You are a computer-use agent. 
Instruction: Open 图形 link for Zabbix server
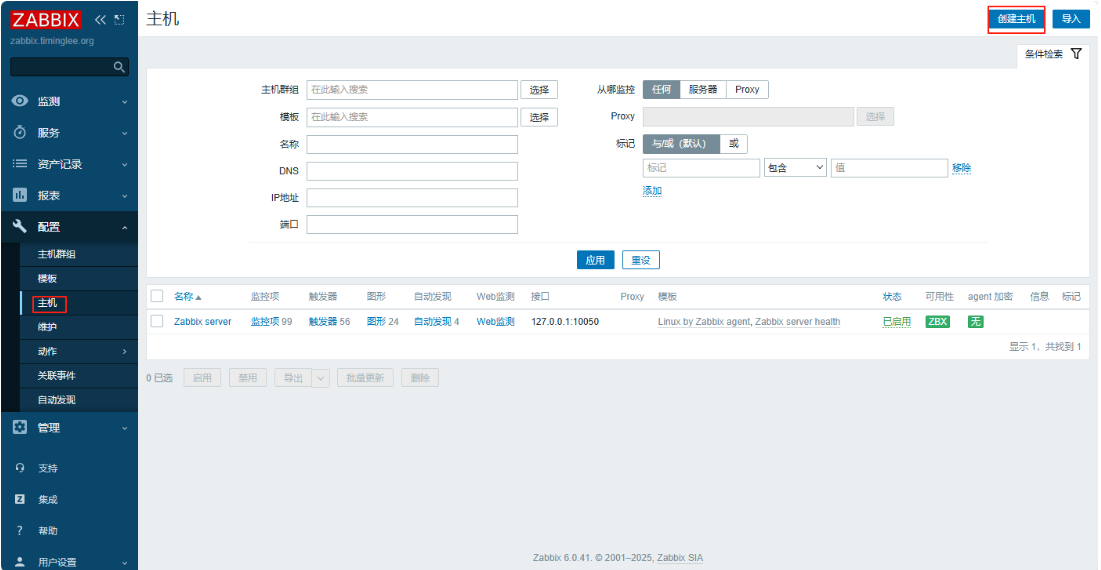(x=376, y=322)
